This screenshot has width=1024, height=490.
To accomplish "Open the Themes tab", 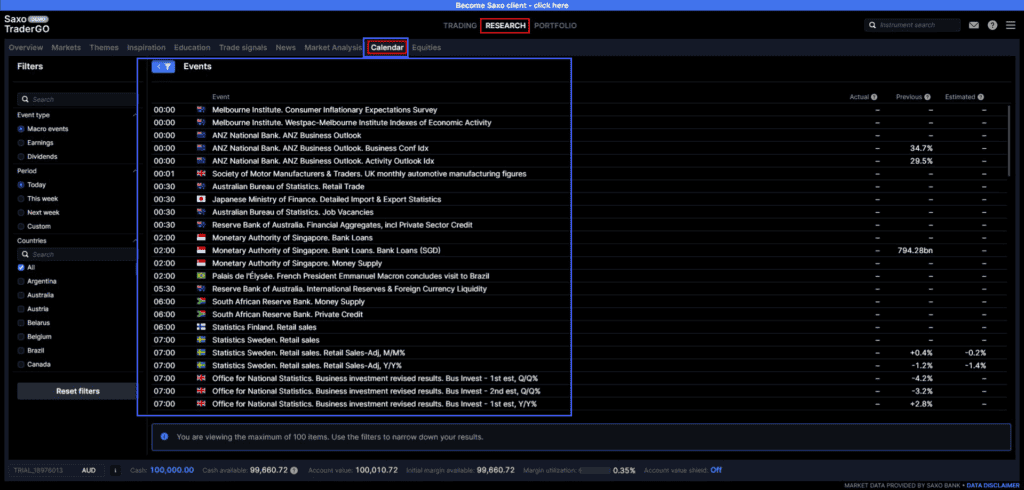I will point(104,48).
